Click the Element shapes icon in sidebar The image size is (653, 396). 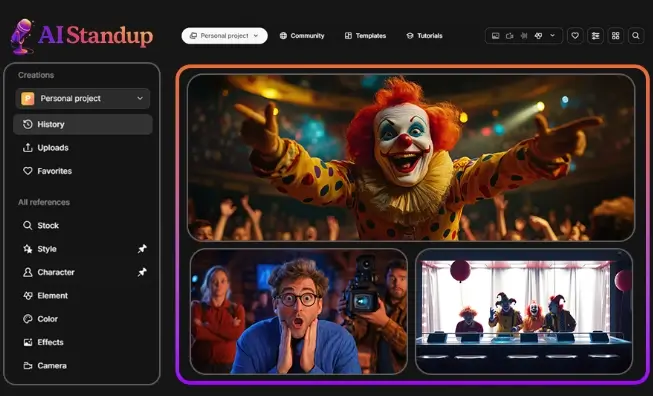pyautogui.click(x=27, y=295)
